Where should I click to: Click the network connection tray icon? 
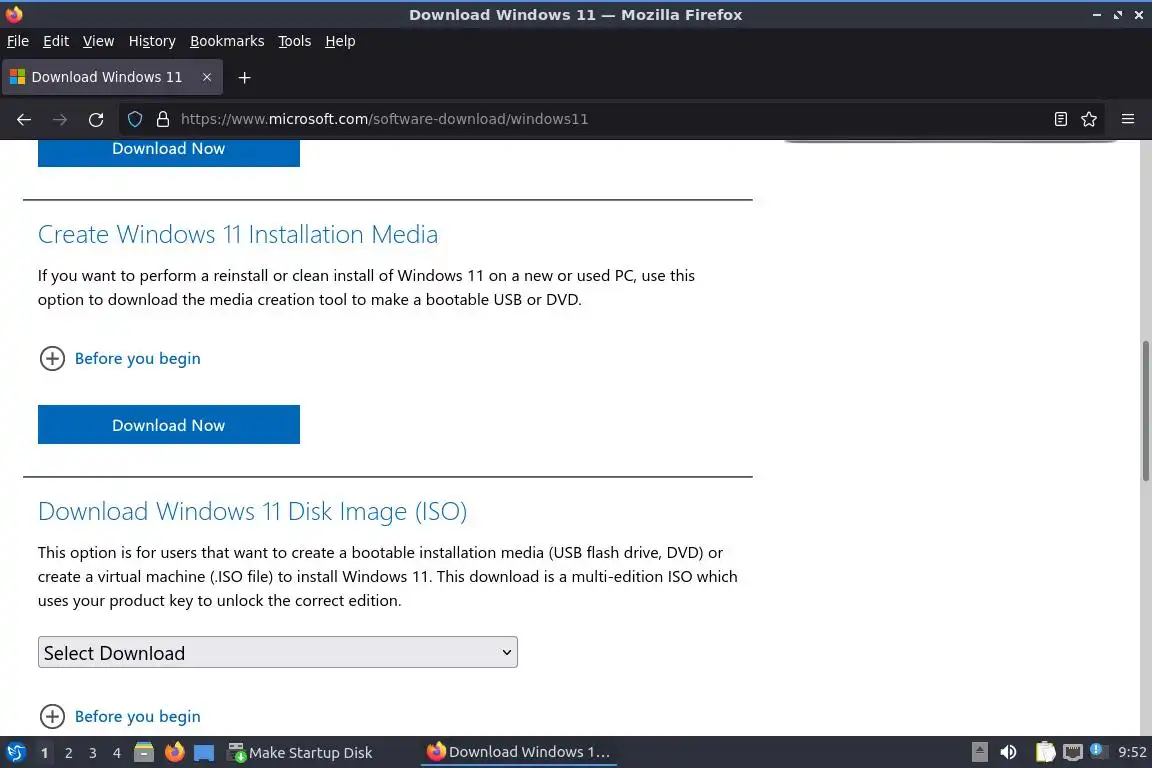point(1073,752)
